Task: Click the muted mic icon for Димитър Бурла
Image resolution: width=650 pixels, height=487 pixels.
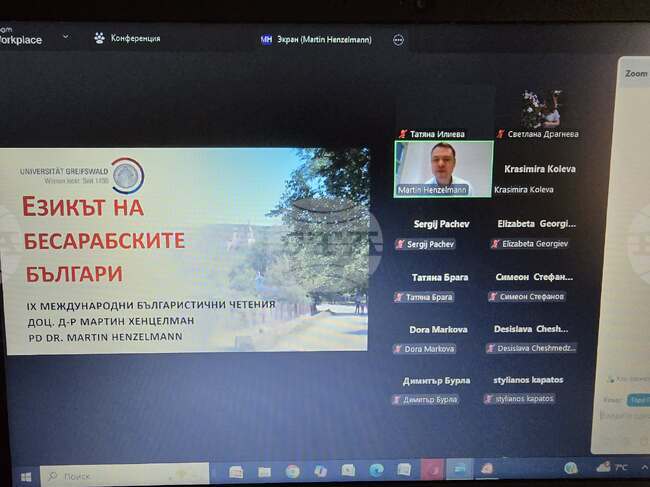Action: 397,400
